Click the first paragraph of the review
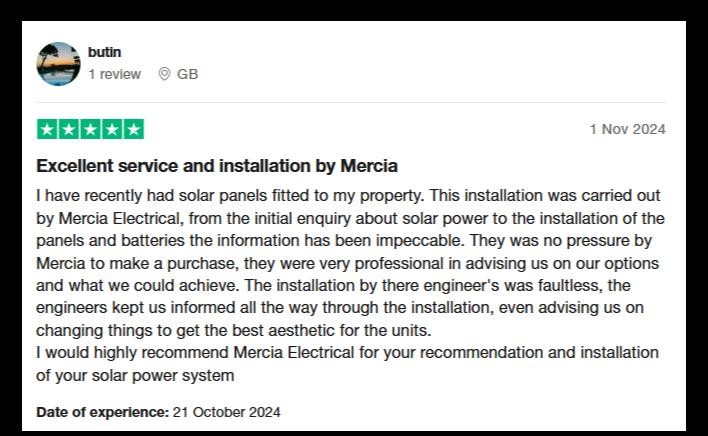The image size is (708, 436). point(350,263)
